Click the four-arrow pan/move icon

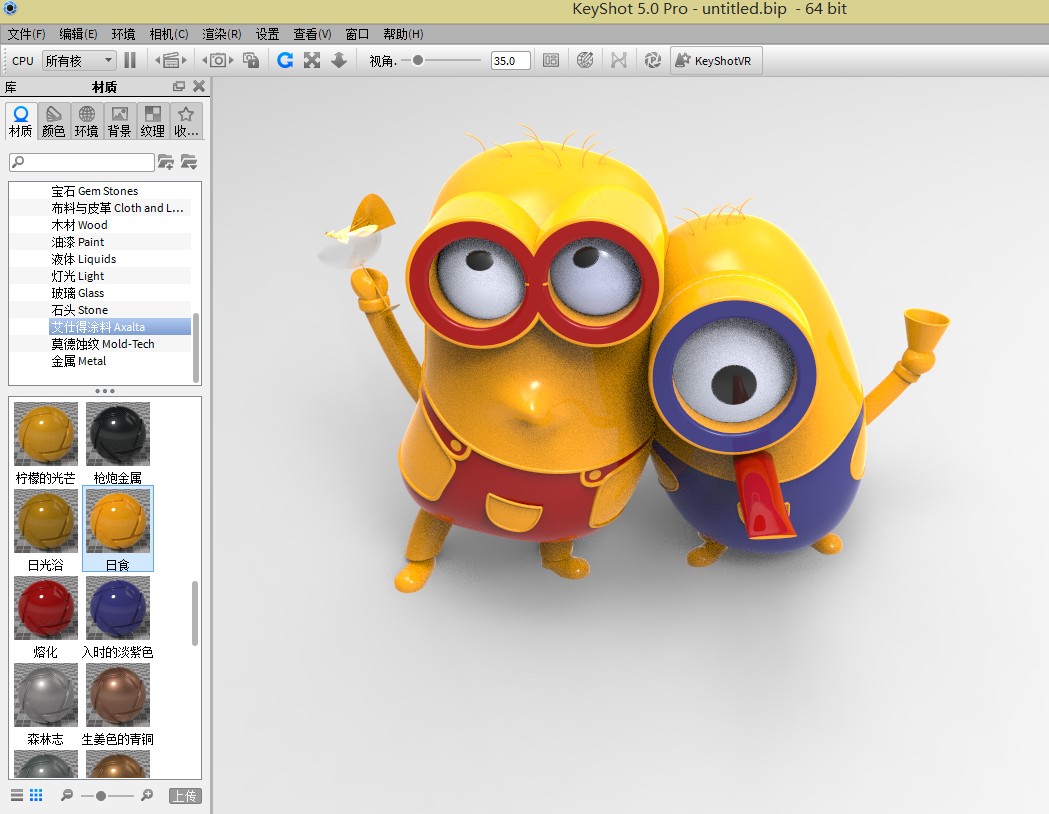click(x=312, y=61)
